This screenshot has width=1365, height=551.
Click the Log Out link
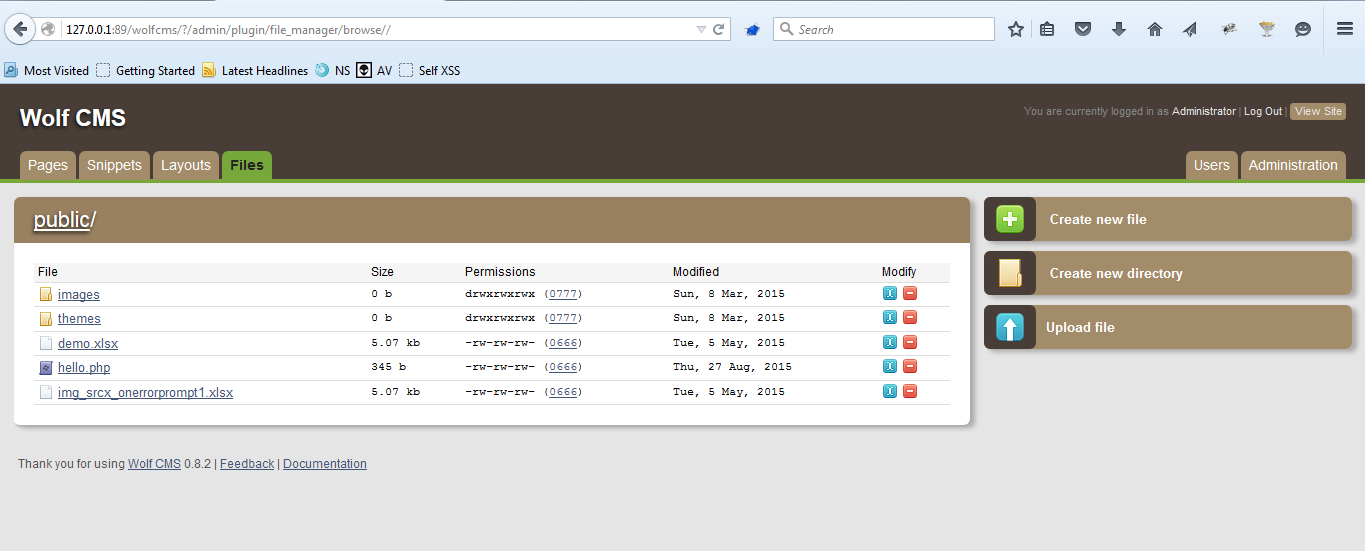pos(1263,111)
